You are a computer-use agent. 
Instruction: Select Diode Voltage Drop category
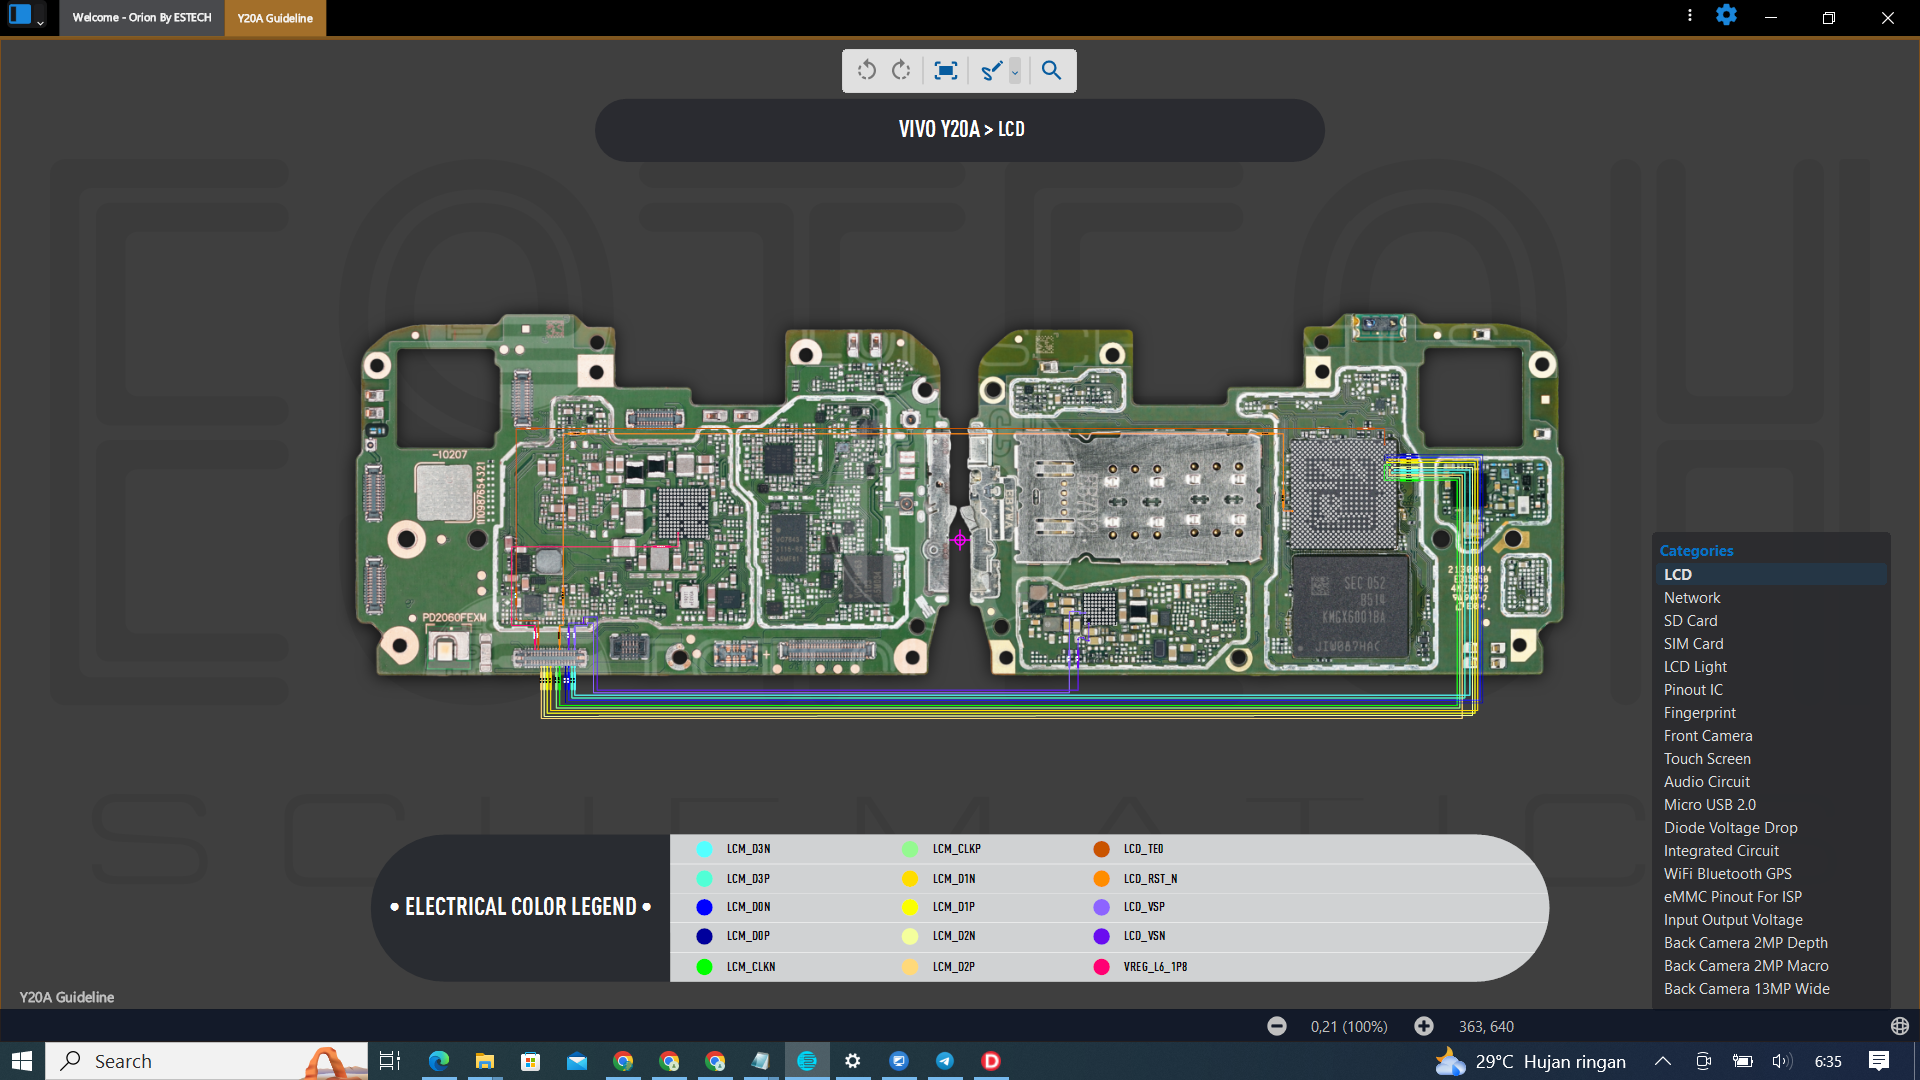tap(1730, 828)
